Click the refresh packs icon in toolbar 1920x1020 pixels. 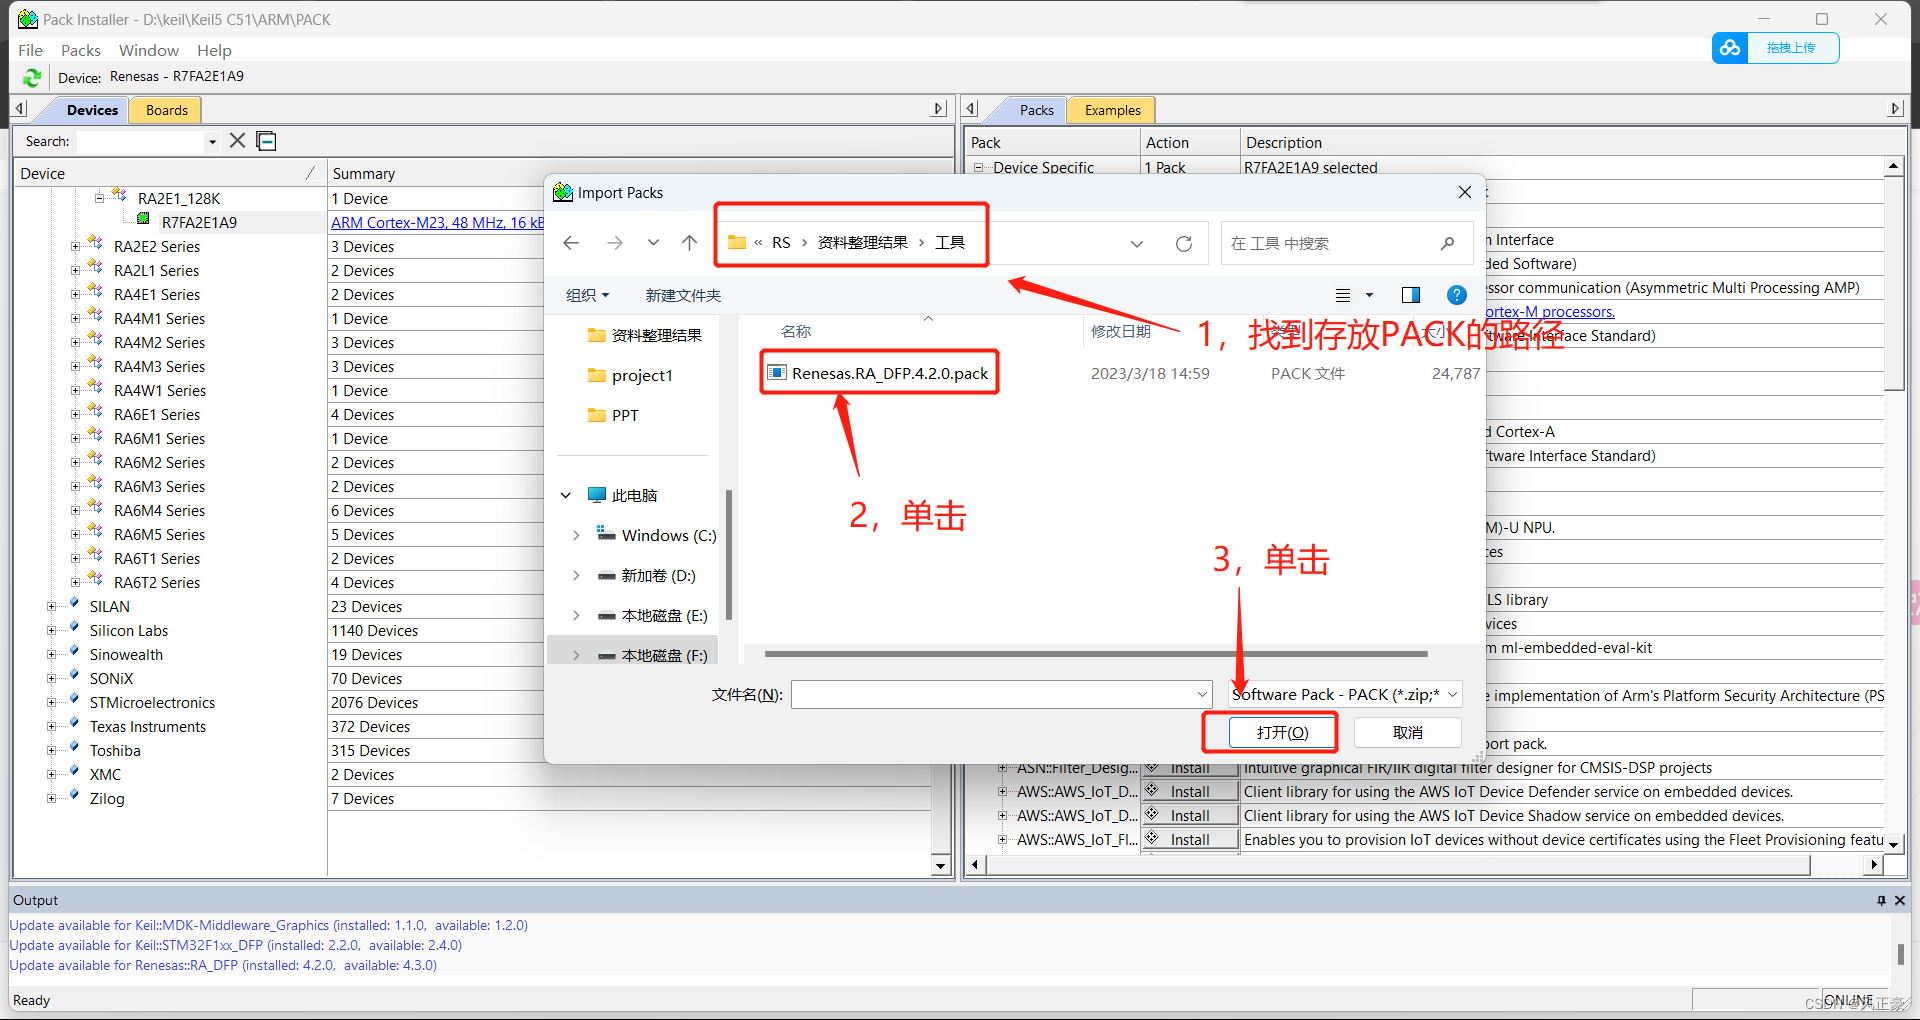(32, 77)
